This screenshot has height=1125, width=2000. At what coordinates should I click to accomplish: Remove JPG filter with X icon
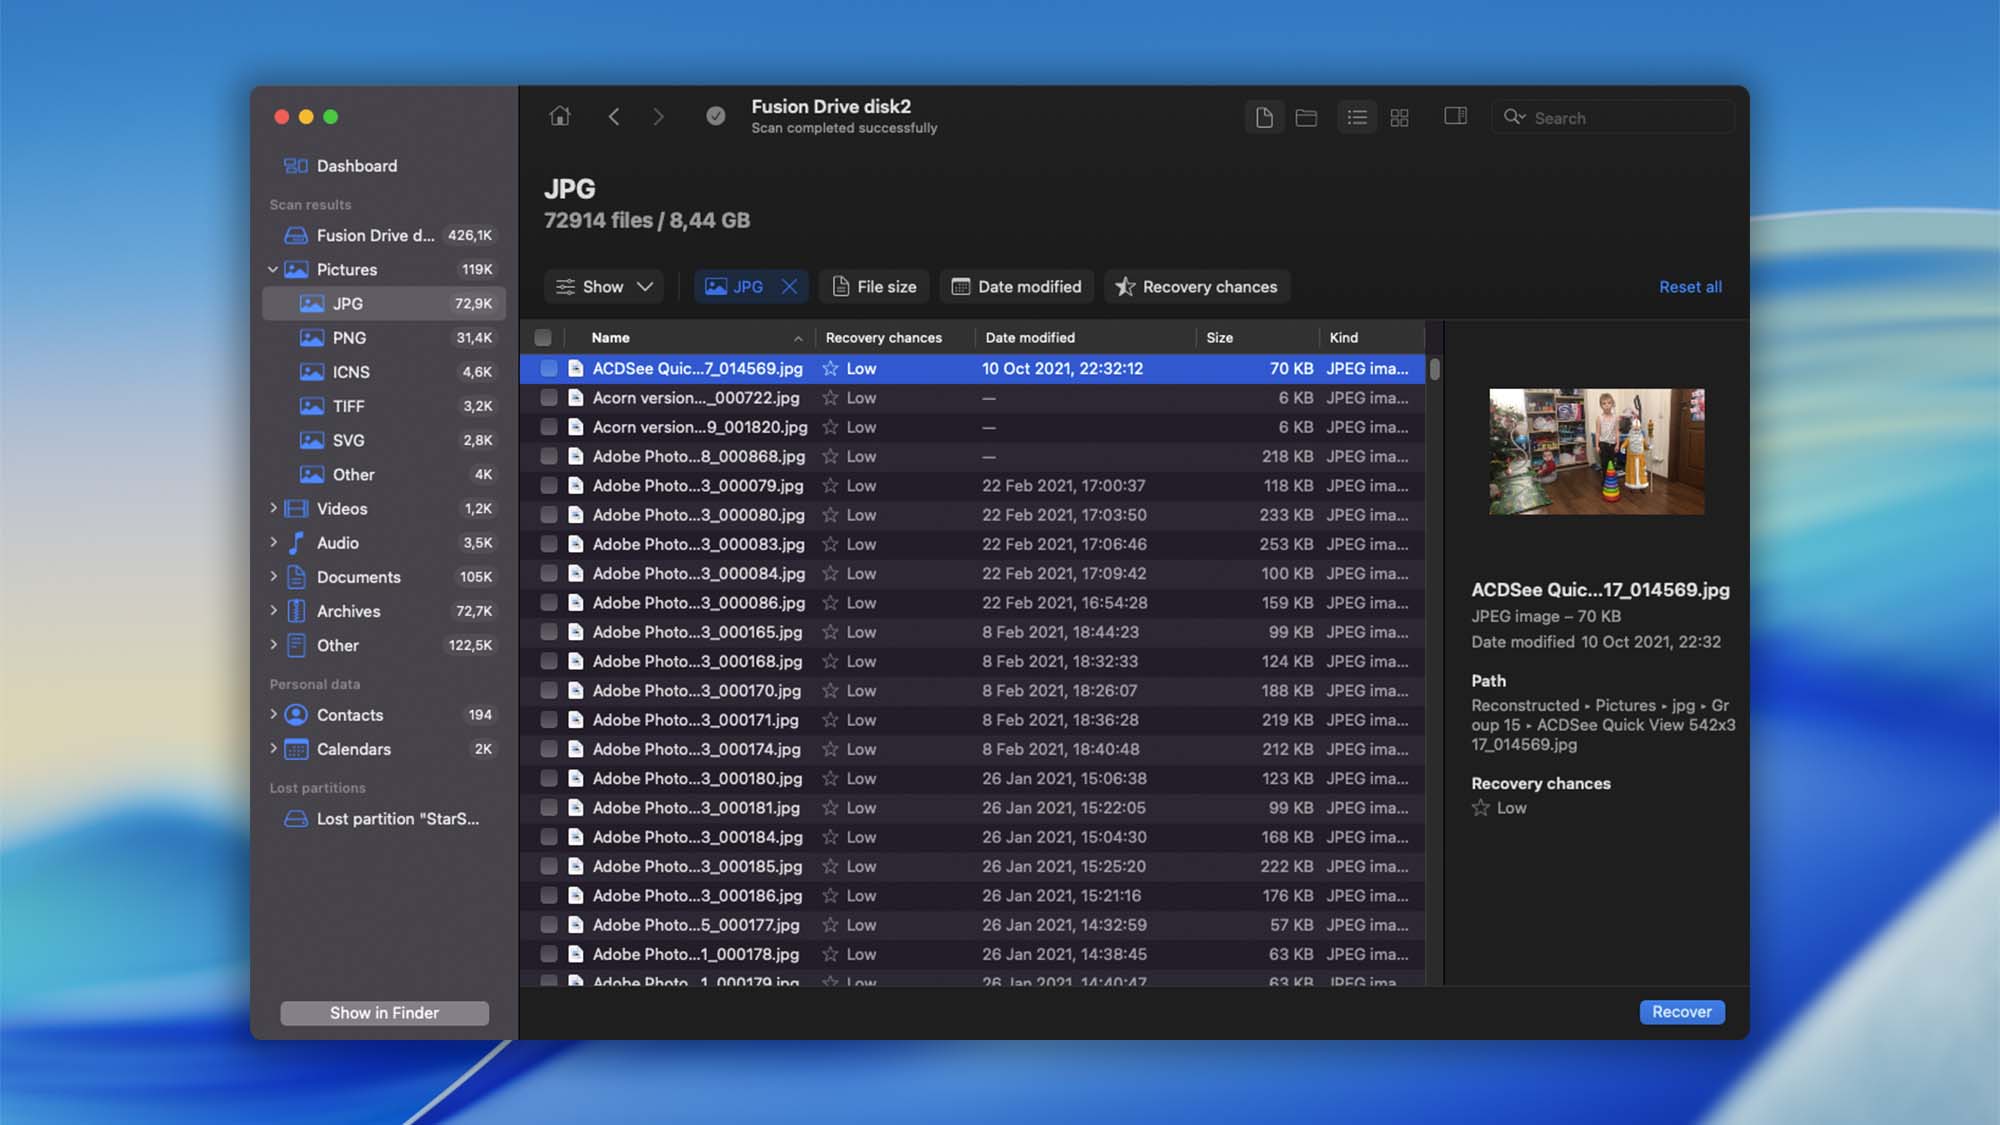pyautogui.click(x=790, y=287)
